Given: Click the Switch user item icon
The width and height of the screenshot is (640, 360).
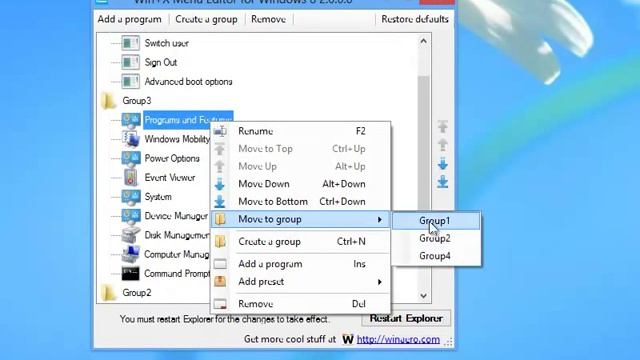Looking at the screenshot, I should click(131, 43).
